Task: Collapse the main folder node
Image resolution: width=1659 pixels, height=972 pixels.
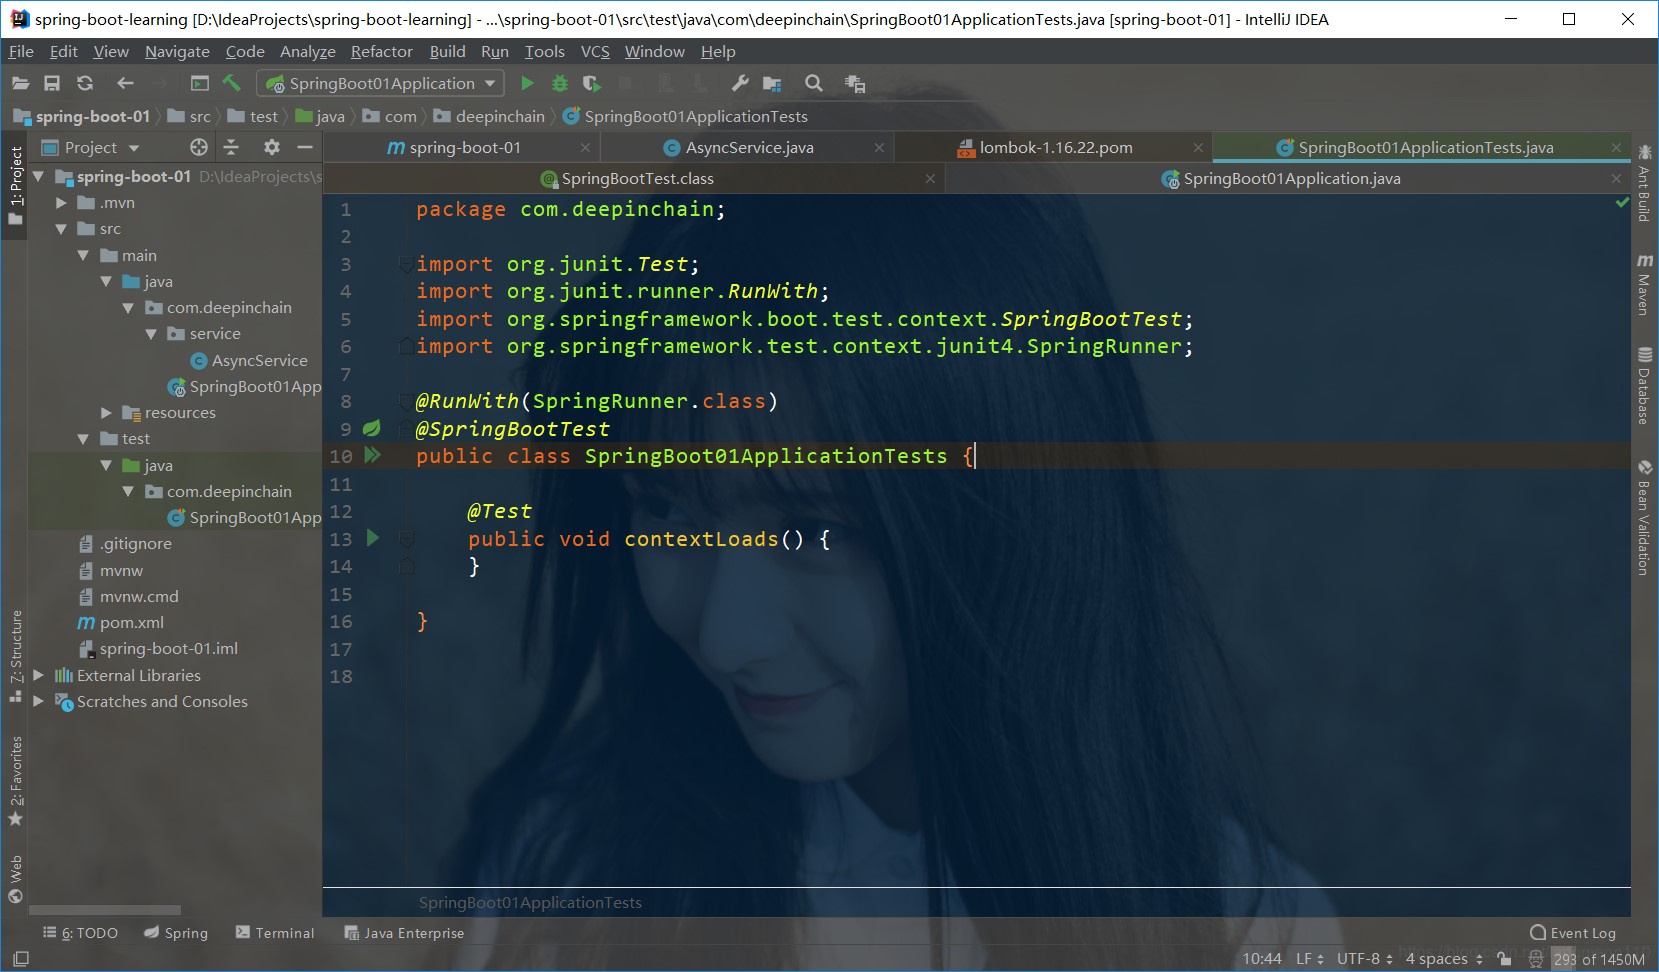Action: pyautogui.click(x=83, y=255)
